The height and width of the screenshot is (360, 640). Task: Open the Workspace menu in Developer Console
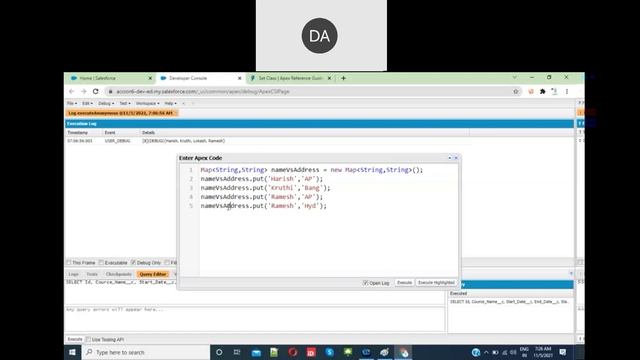(147, 103)
